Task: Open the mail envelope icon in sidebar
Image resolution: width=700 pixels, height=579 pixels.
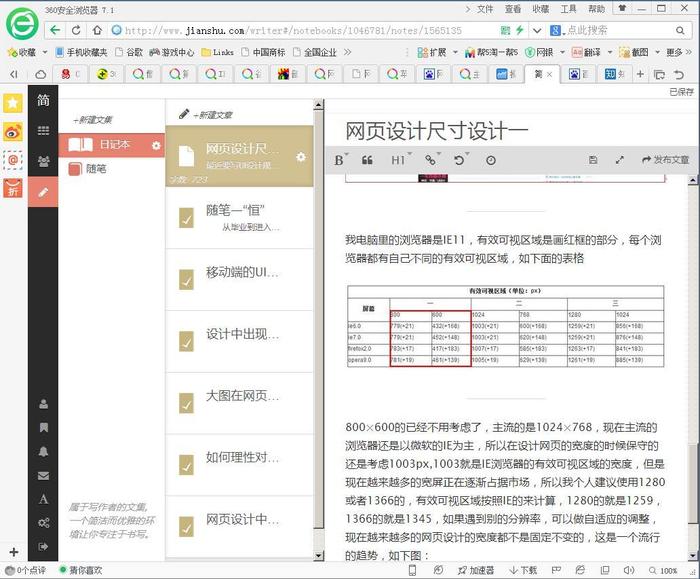Action: [x=43, y=475]
